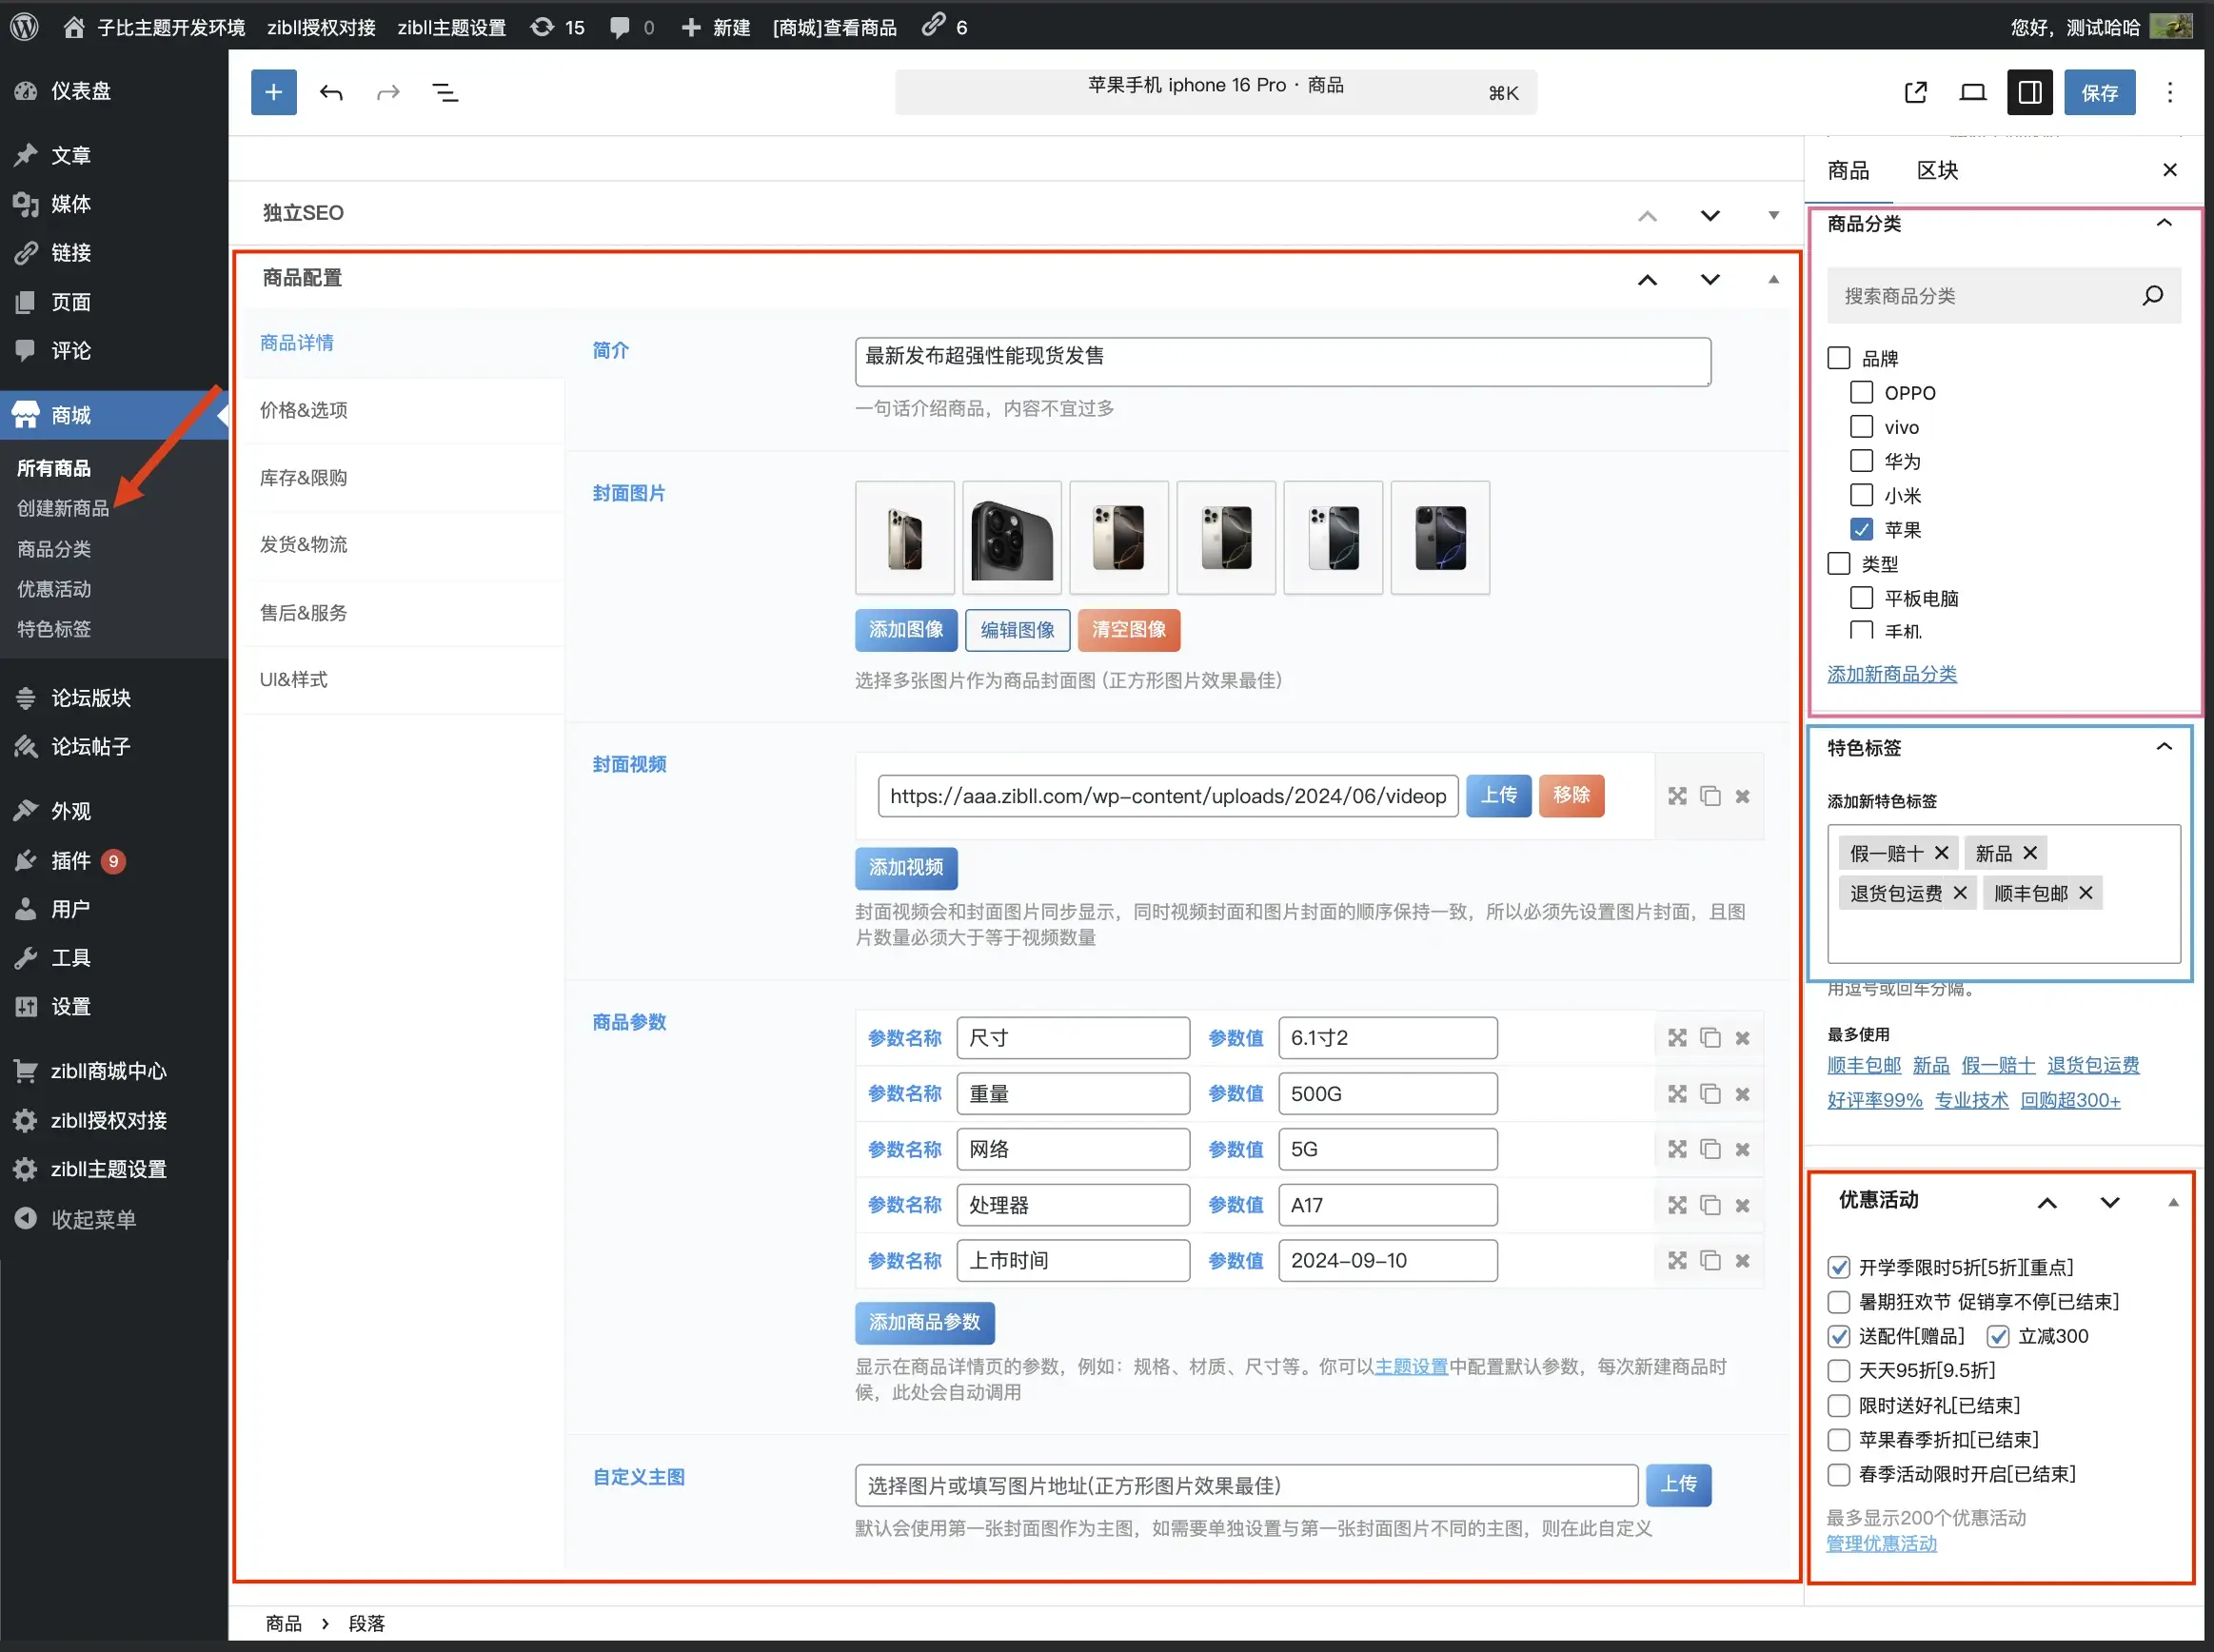Screen dimensions: 2214x1652
Task: Open the options three-dots menu
Action: 2169,93
